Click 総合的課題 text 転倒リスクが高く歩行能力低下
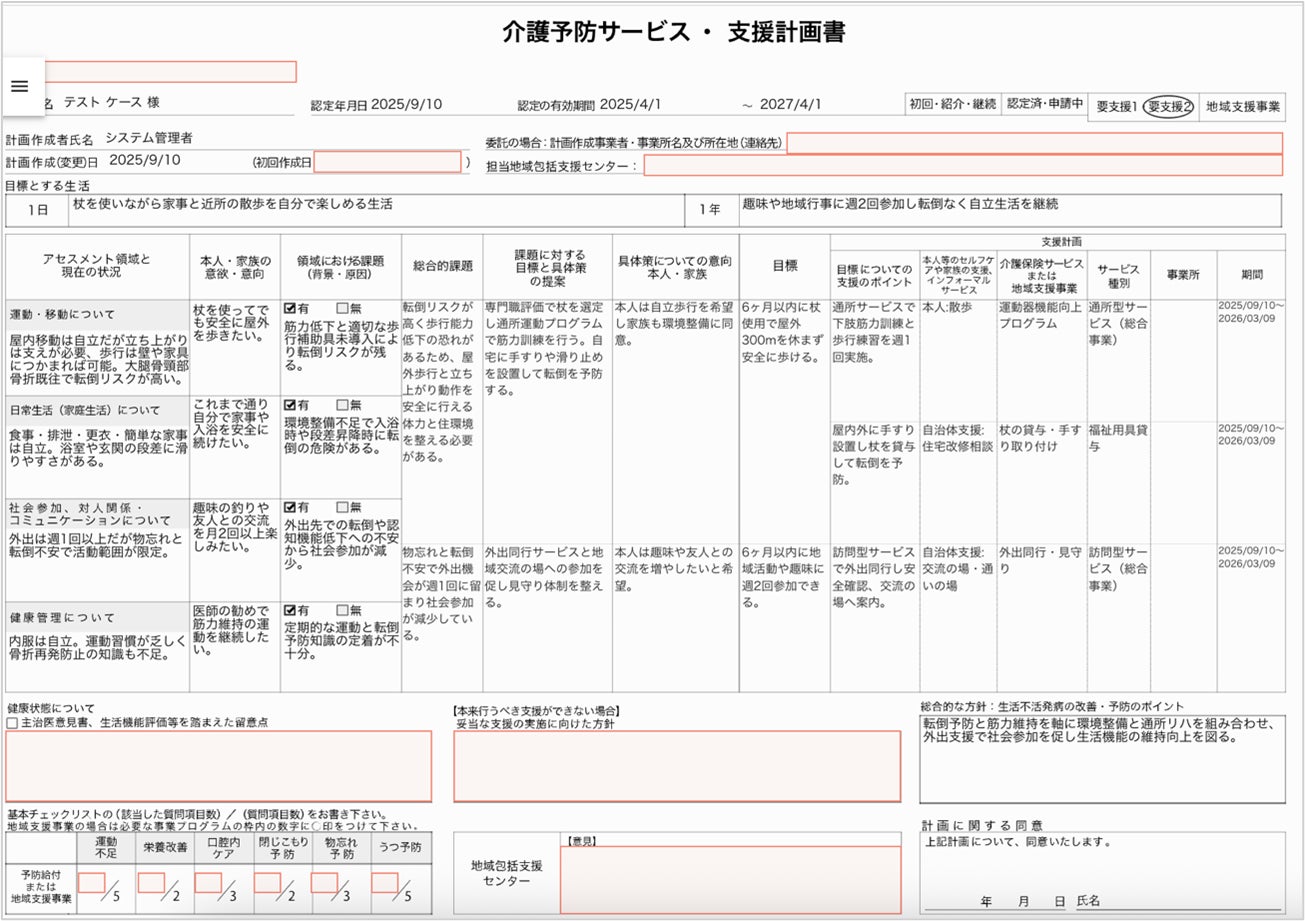The height and width of the screenshot is (921, 1305). click(441, 381)
